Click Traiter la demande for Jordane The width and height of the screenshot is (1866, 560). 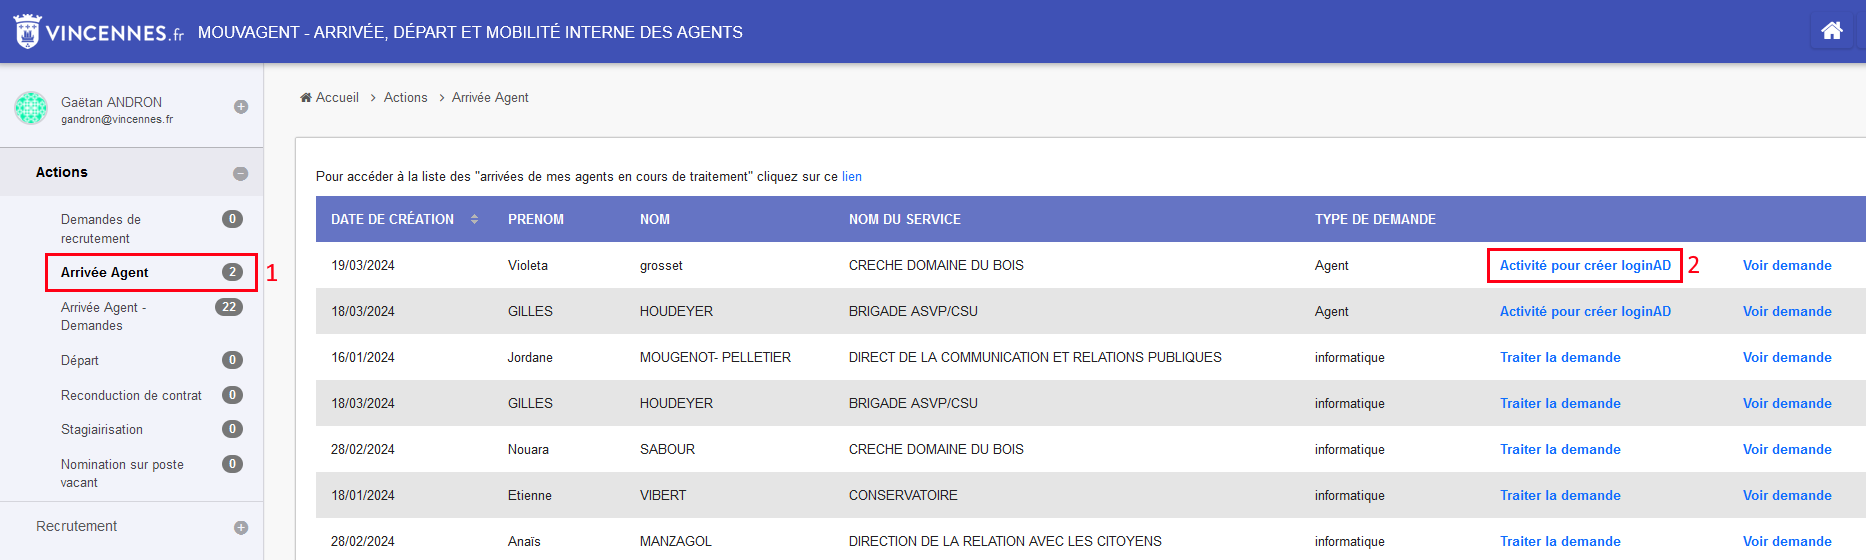click(1560, 357)
